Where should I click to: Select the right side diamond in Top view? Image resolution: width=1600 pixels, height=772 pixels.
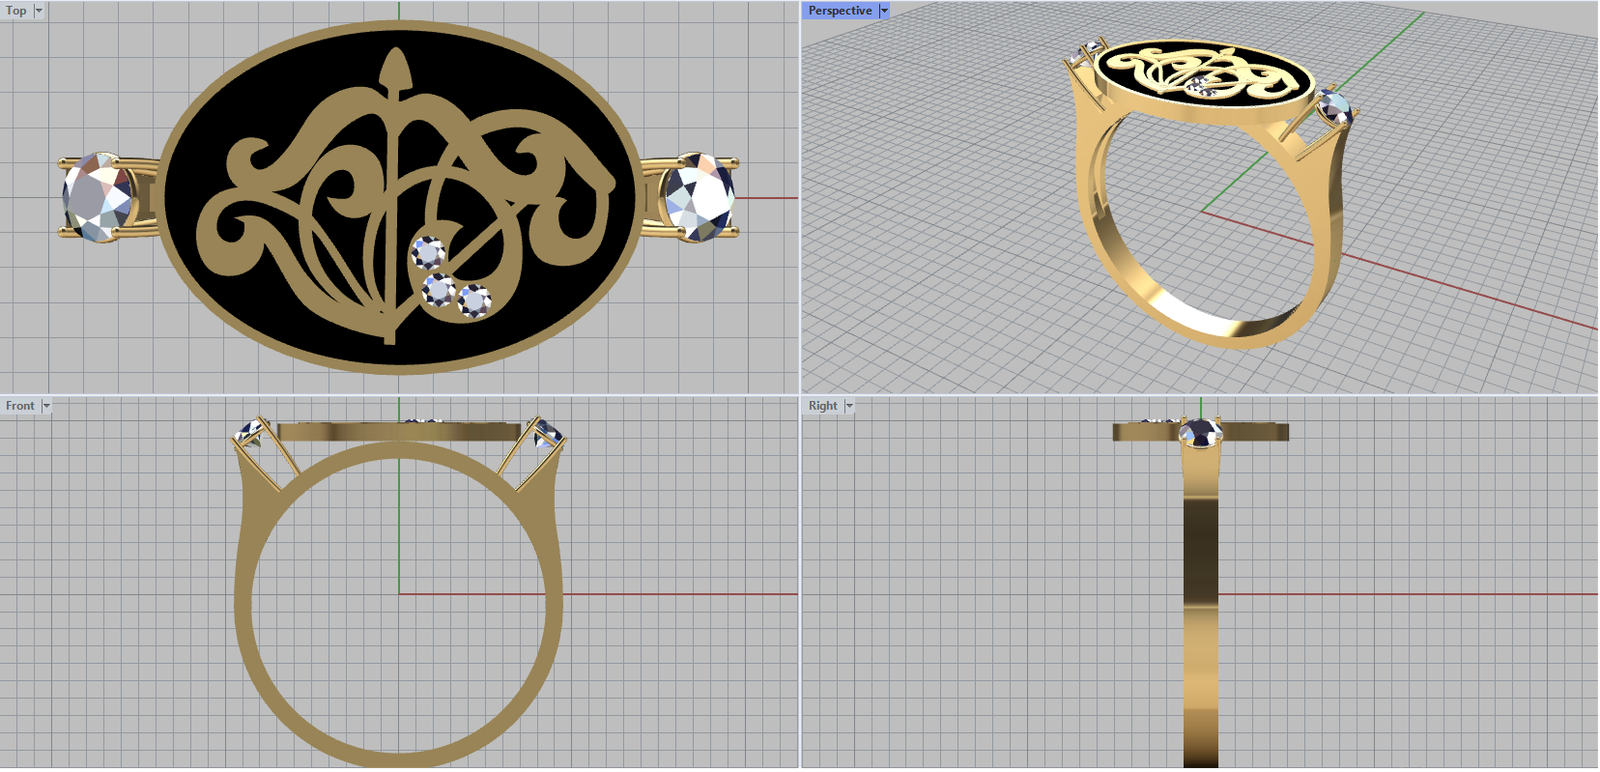(x=700, y=197)
